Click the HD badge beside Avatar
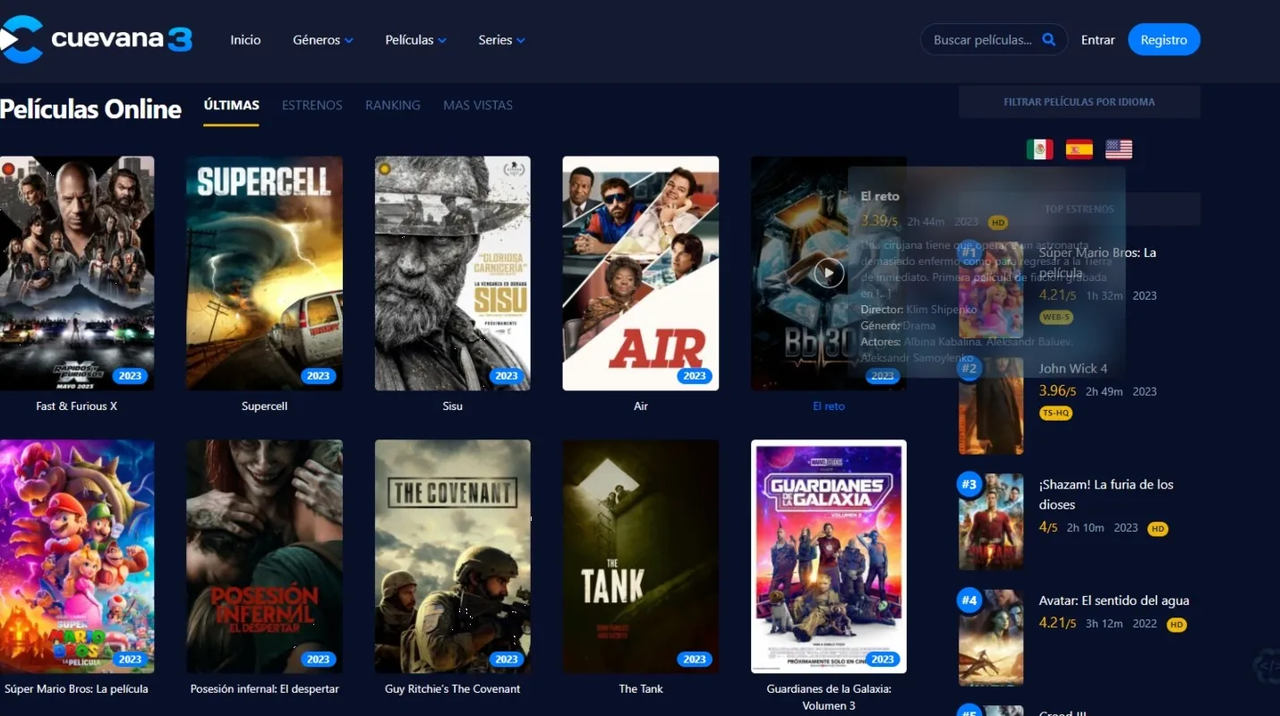The width and height of the screenshot is (1280, 716). [x=1176, y=625]
